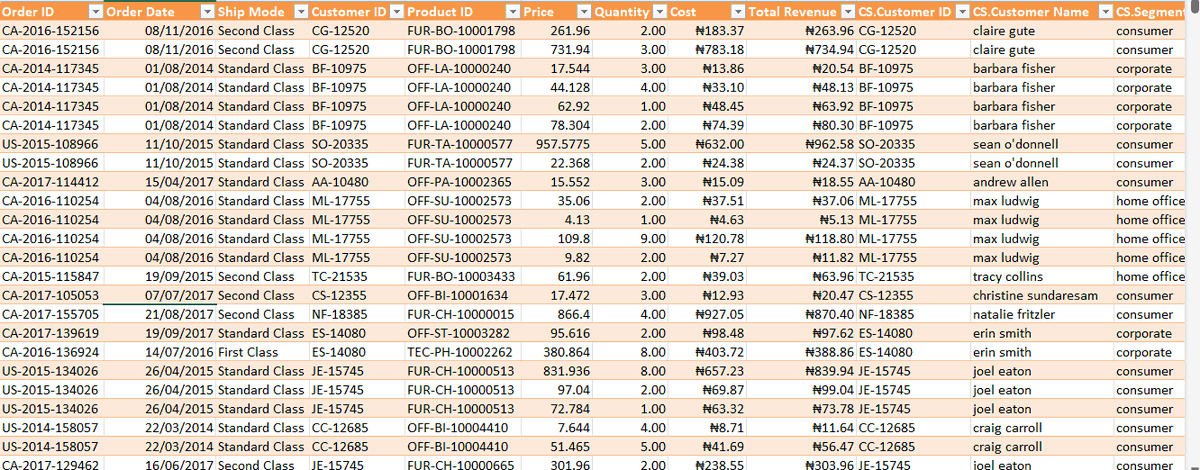Click the order date cell 15/04/2017
Image resolution: width=1200 pixels, height=470 pixels.
pos(159,182)
